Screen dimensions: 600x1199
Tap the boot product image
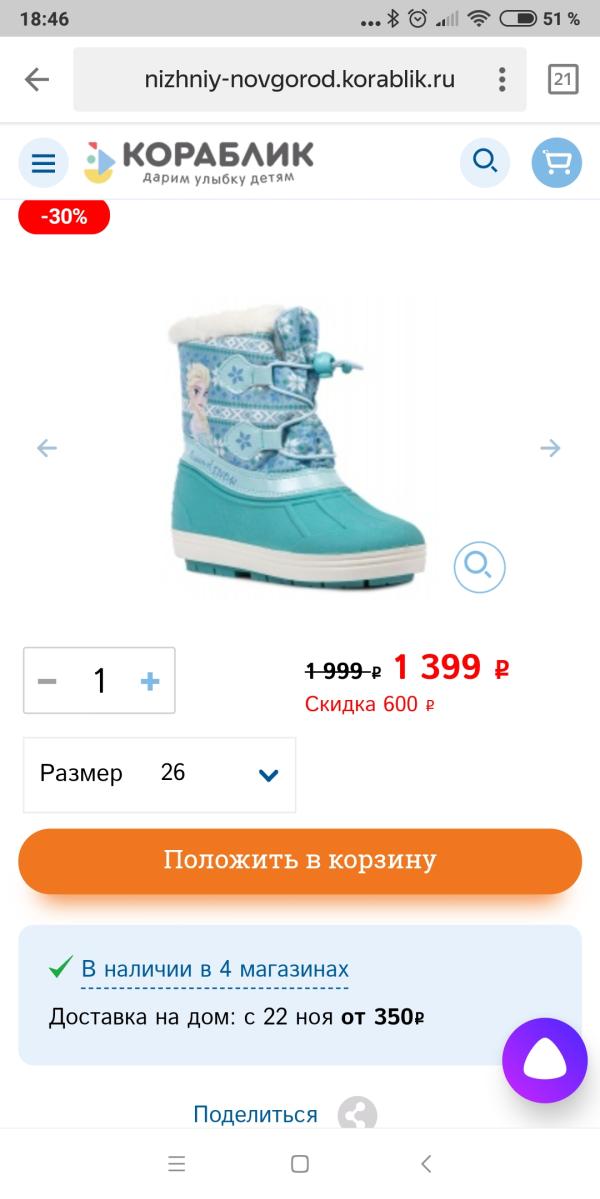point(297,447)
